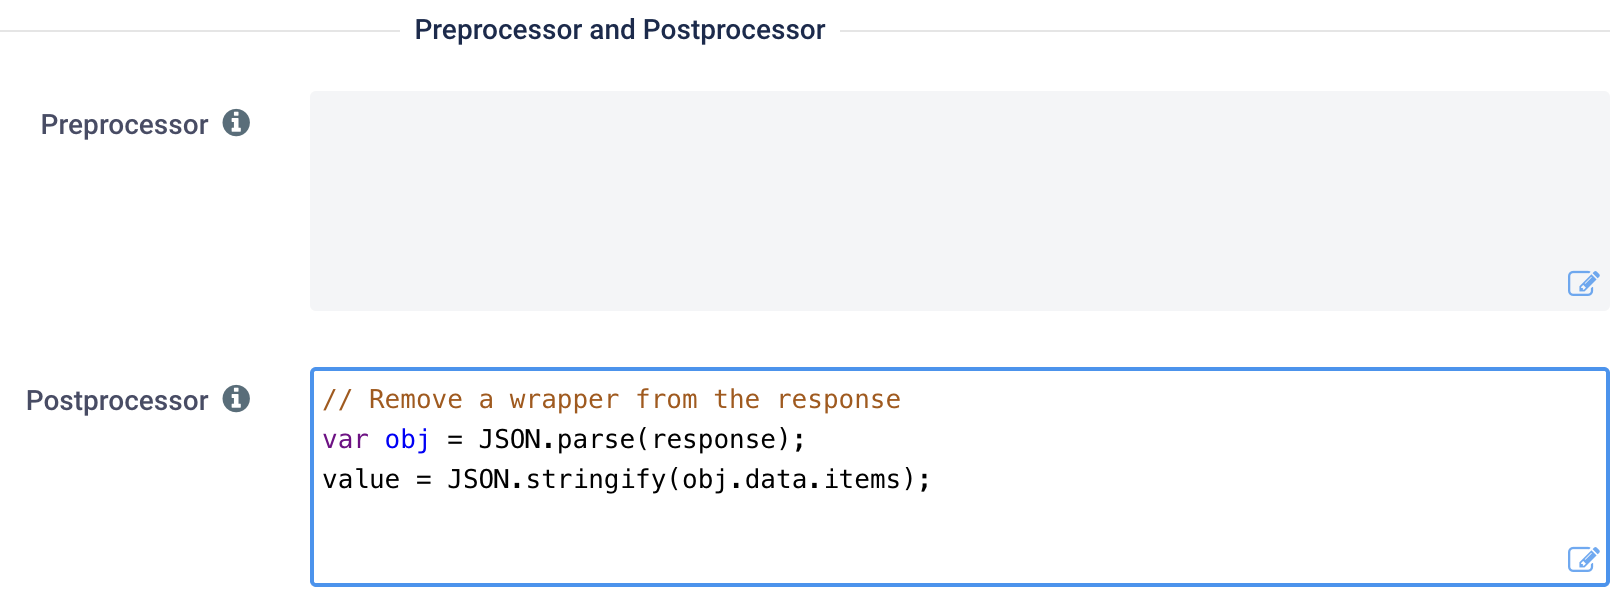Click the 'Preprocessor and Postprocessor' section heading
Screen dimensions: 1624x608
[620, 30]
